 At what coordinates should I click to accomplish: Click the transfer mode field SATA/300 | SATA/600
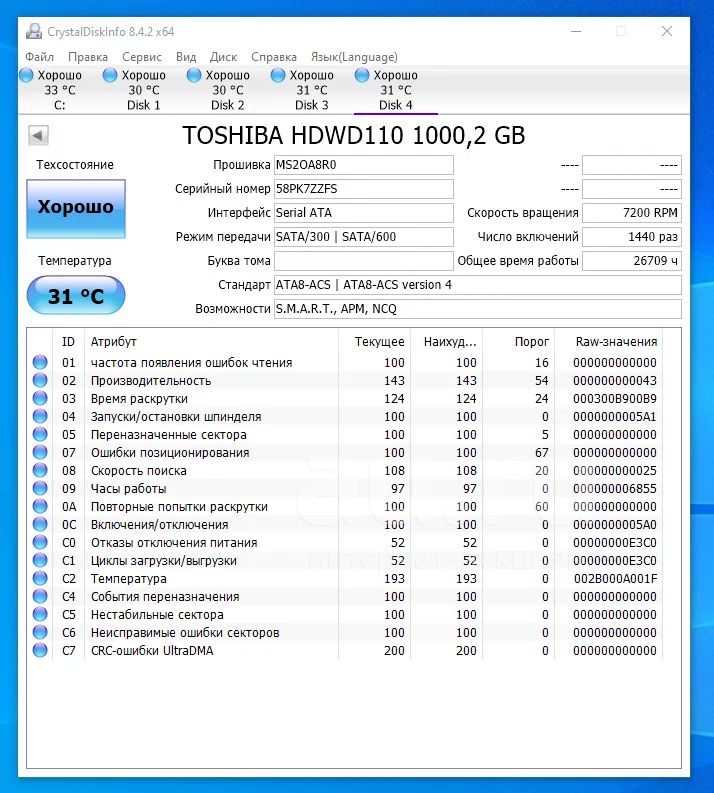pyautogui.click(x=364, y=237)
